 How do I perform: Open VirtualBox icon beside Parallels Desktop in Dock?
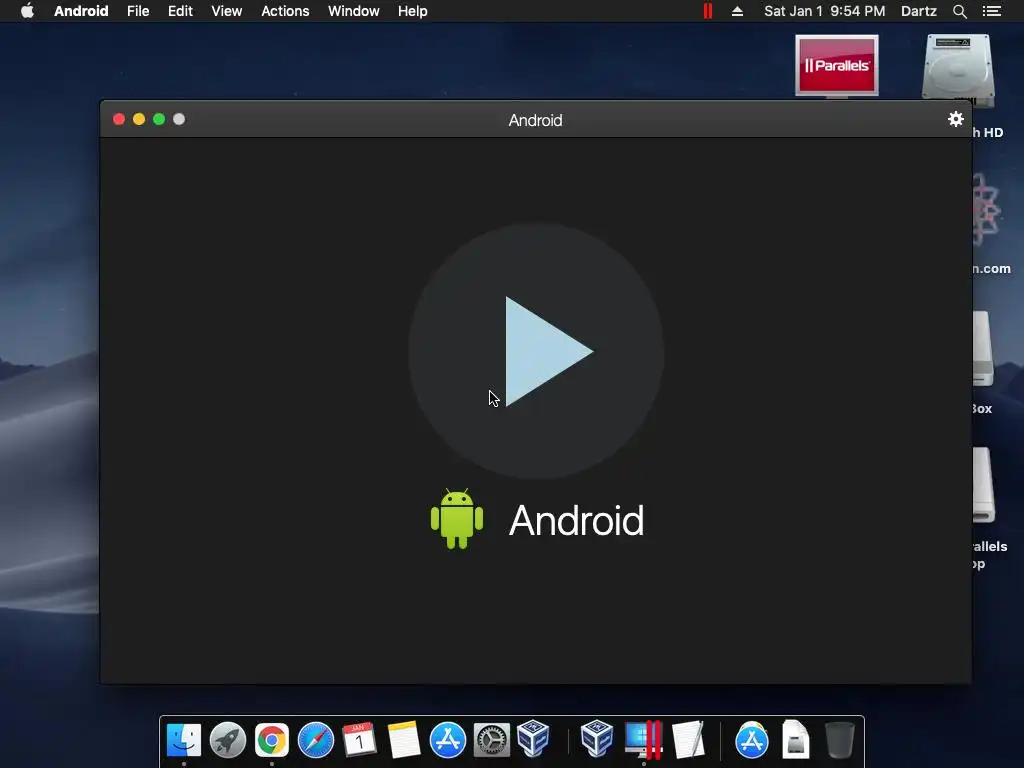(597, 739)
